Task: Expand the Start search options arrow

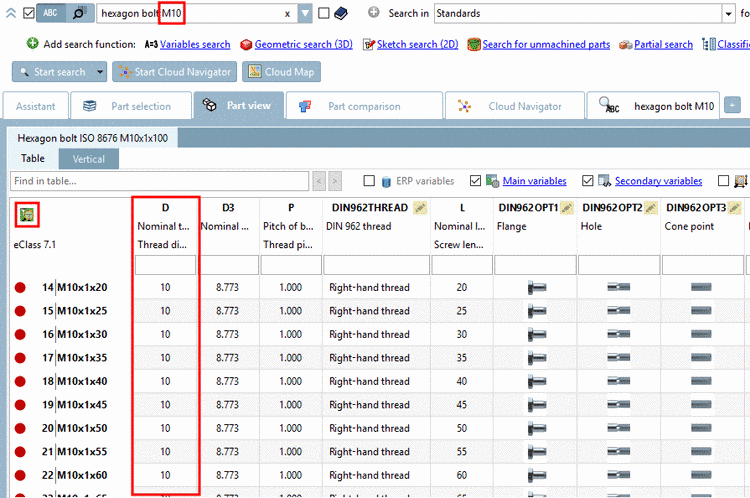Action: click(x=100, y=72)
